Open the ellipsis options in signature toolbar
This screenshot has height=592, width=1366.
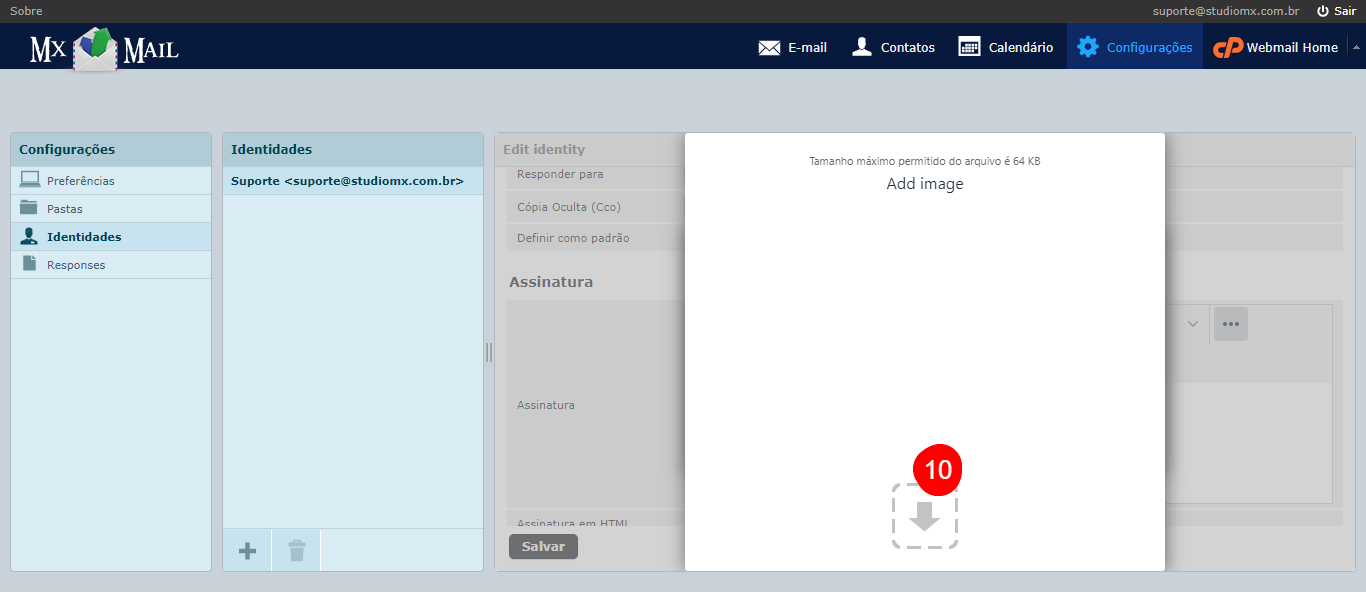(1230, 324)
